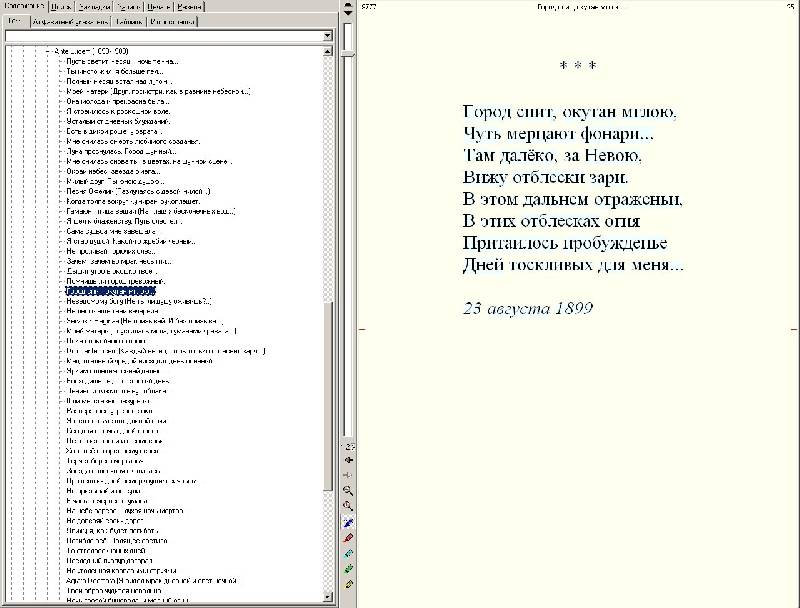The image size is (800, 608).
Task: Open poem "Я шел к блаженству. Путь блестел..."
Action: [x=124, y=221]
